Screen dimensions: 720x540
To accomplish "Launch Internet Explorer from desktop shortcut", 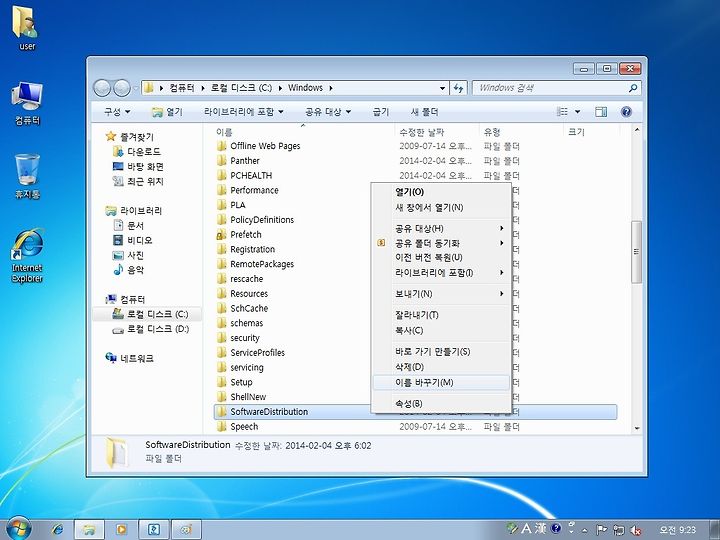I will (27, 256).
